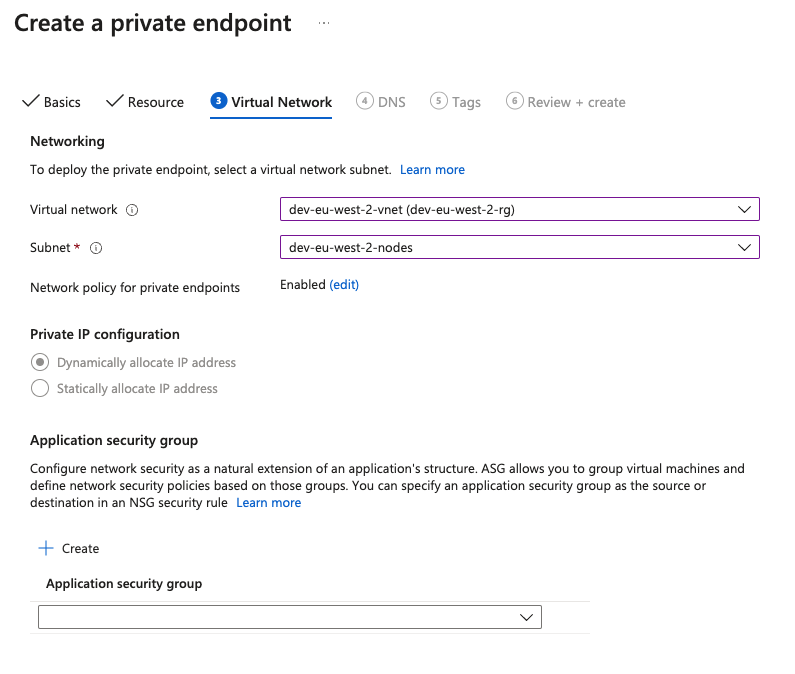Screen dimensions: 795x674
Task: Click the step 4 DNS circle icon
Action: [364, 101]
